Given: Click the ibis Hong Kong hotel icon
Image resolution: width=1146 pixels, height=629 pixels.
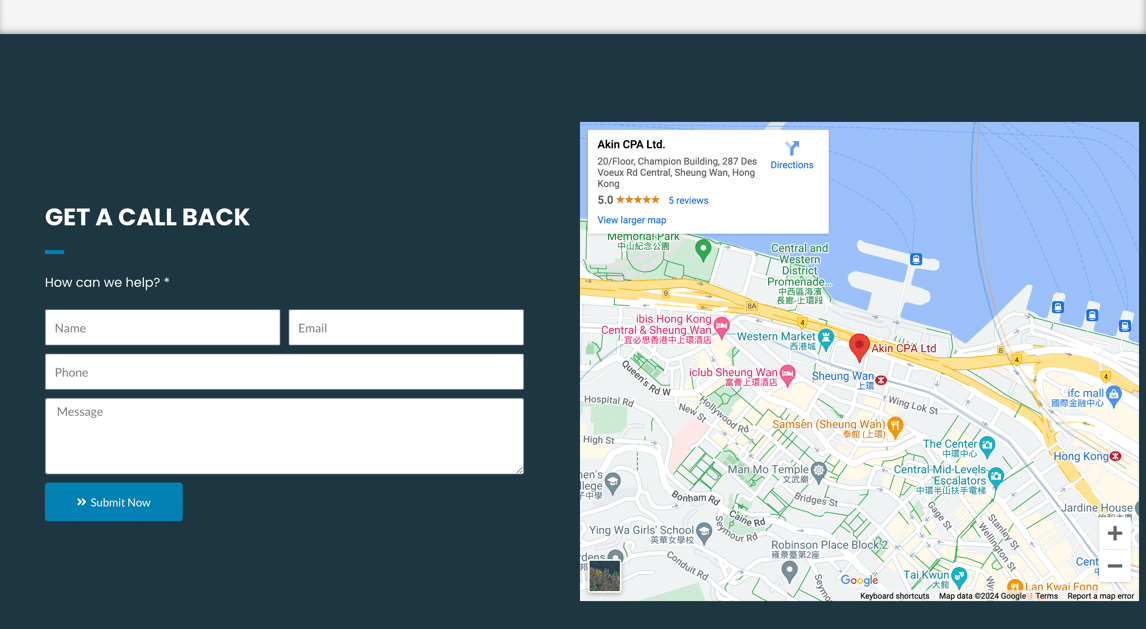Looking at the screenshot, I should point(721,327).
